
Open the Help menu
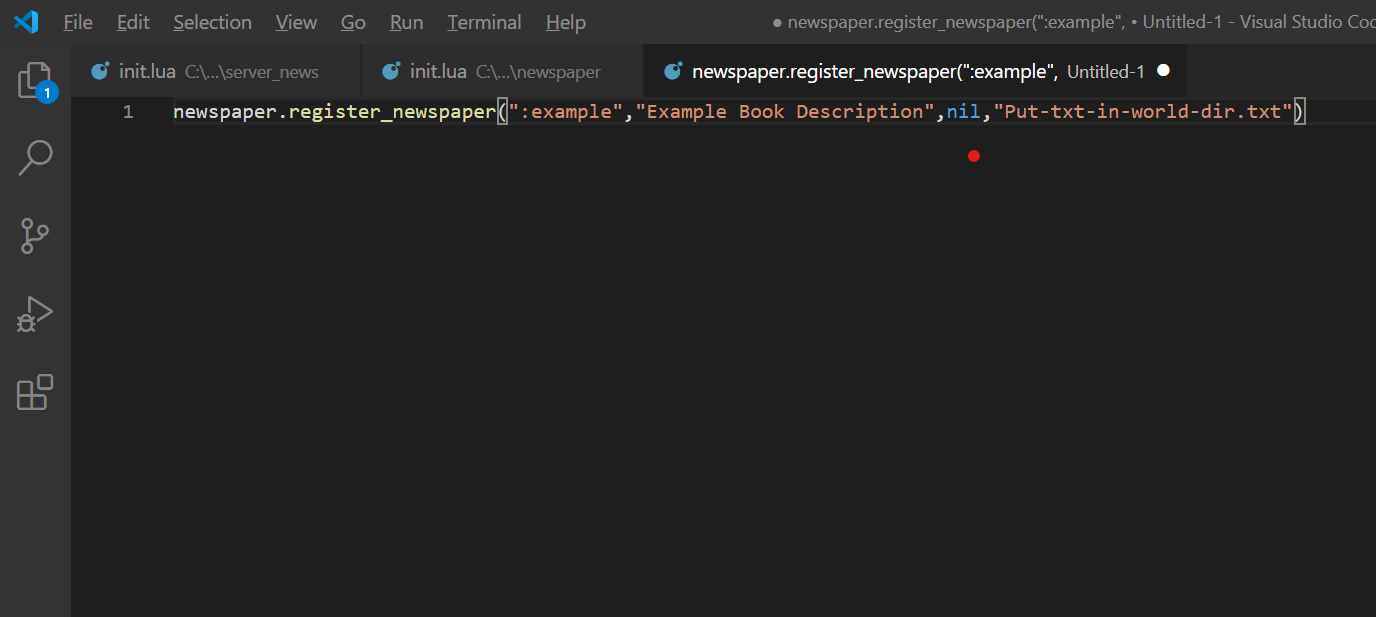566,22
